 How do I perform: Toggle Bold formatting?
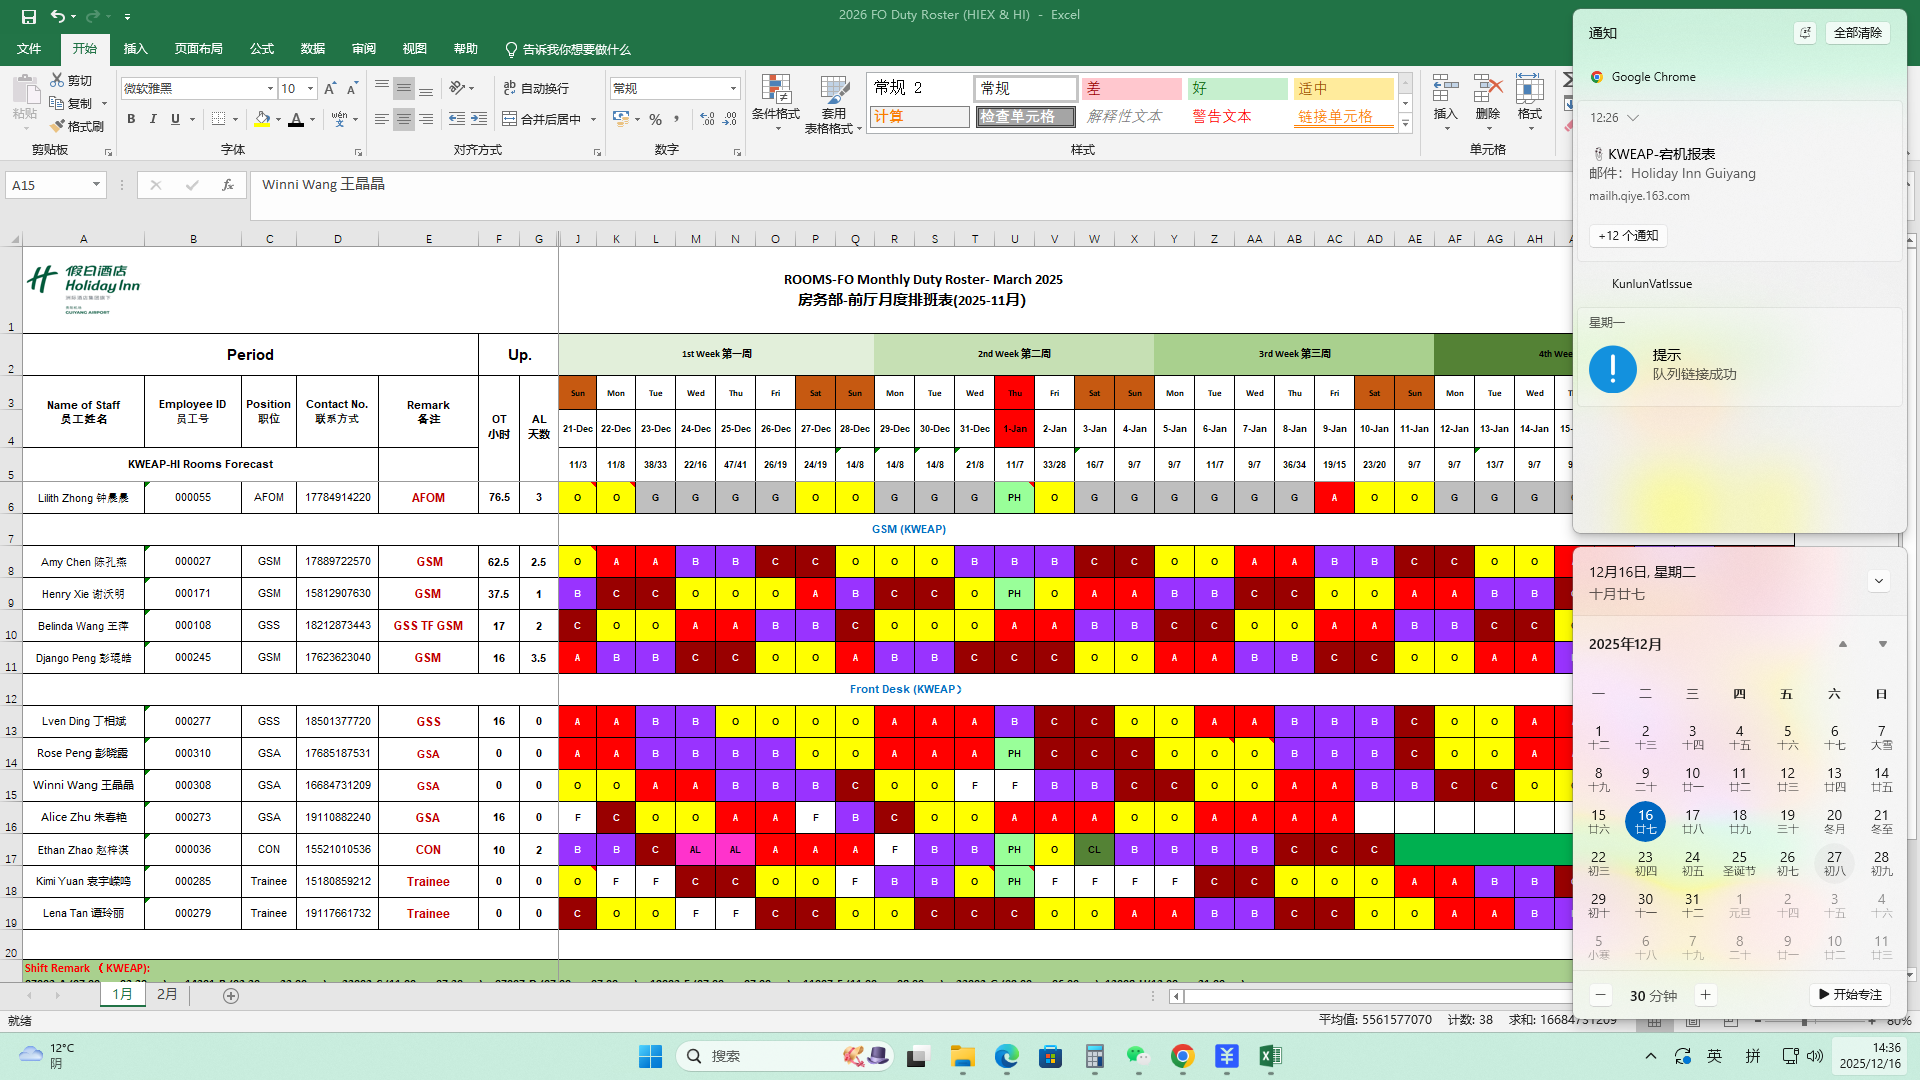pyautogui.click(x=131, y=119)
